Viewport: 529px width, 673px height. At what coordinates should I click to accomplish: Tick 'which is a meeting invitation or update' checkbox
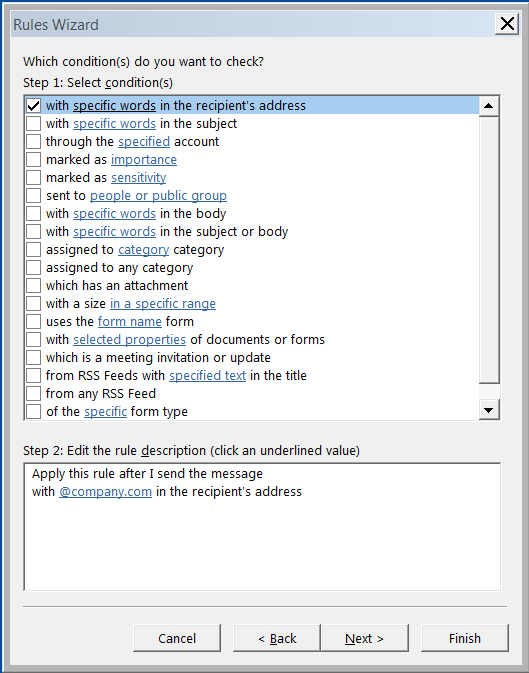tap(33, 358)
